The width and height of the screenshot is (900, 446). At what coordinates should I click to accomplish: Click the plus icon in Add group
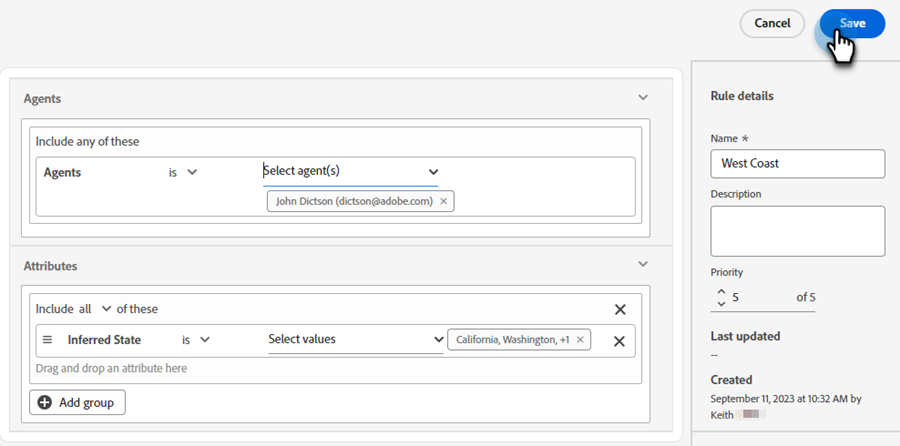44,403
